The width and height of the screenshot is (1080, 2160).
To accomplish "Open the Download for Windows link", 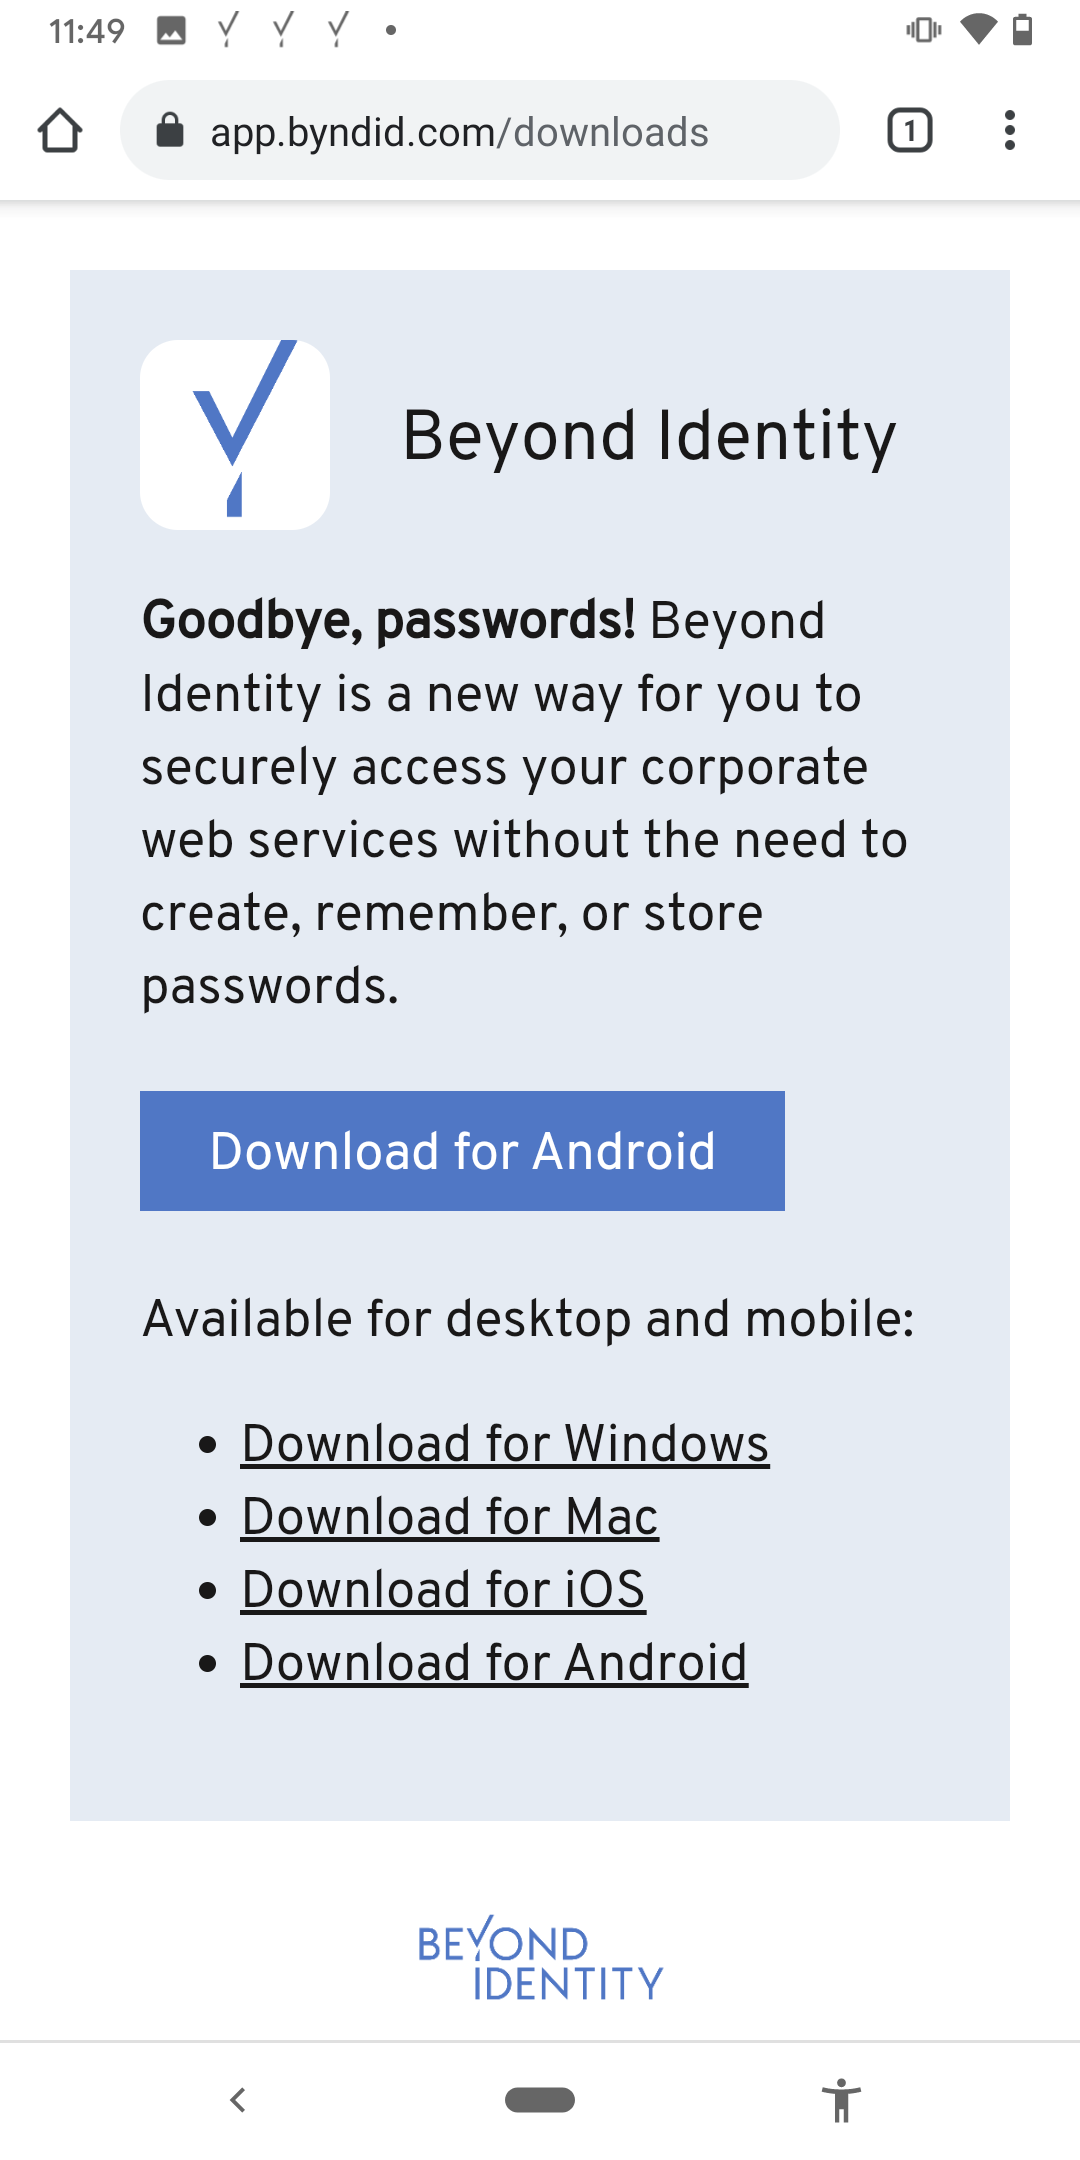I will click(x=504, y=1442).
